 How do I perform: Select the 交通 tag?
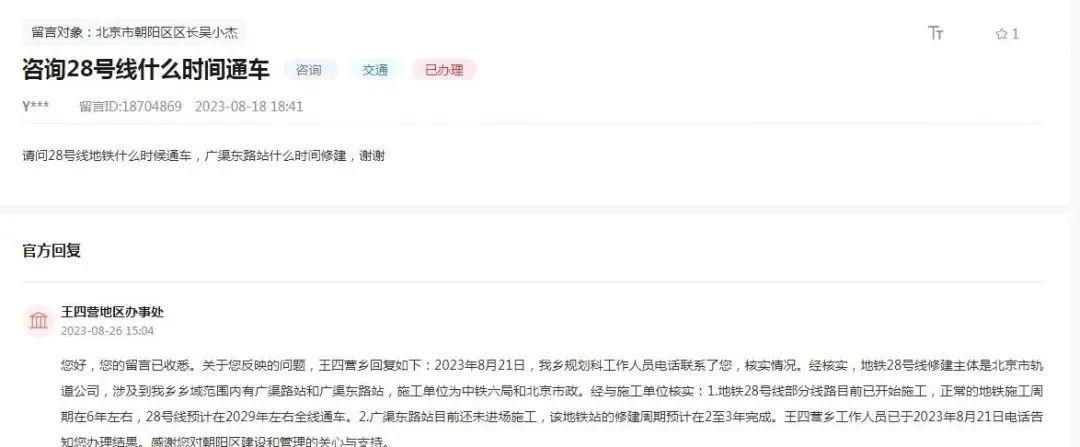point(375,70)
